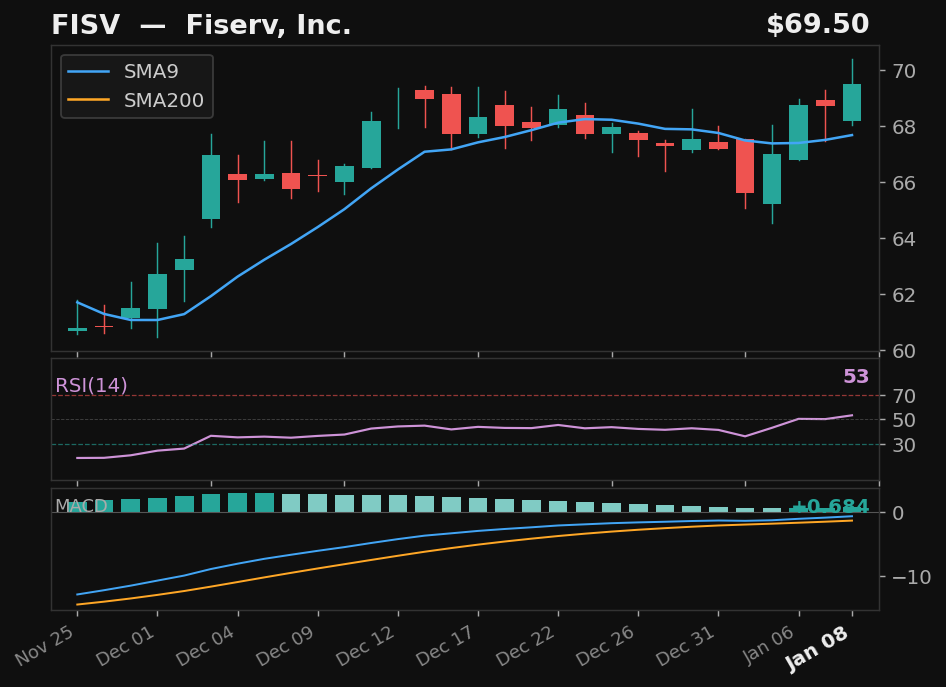Image resolution: width=946 pixels, height=687 pixels.
Task: Select the SMA200 legend entry
Action: (136, 100)
